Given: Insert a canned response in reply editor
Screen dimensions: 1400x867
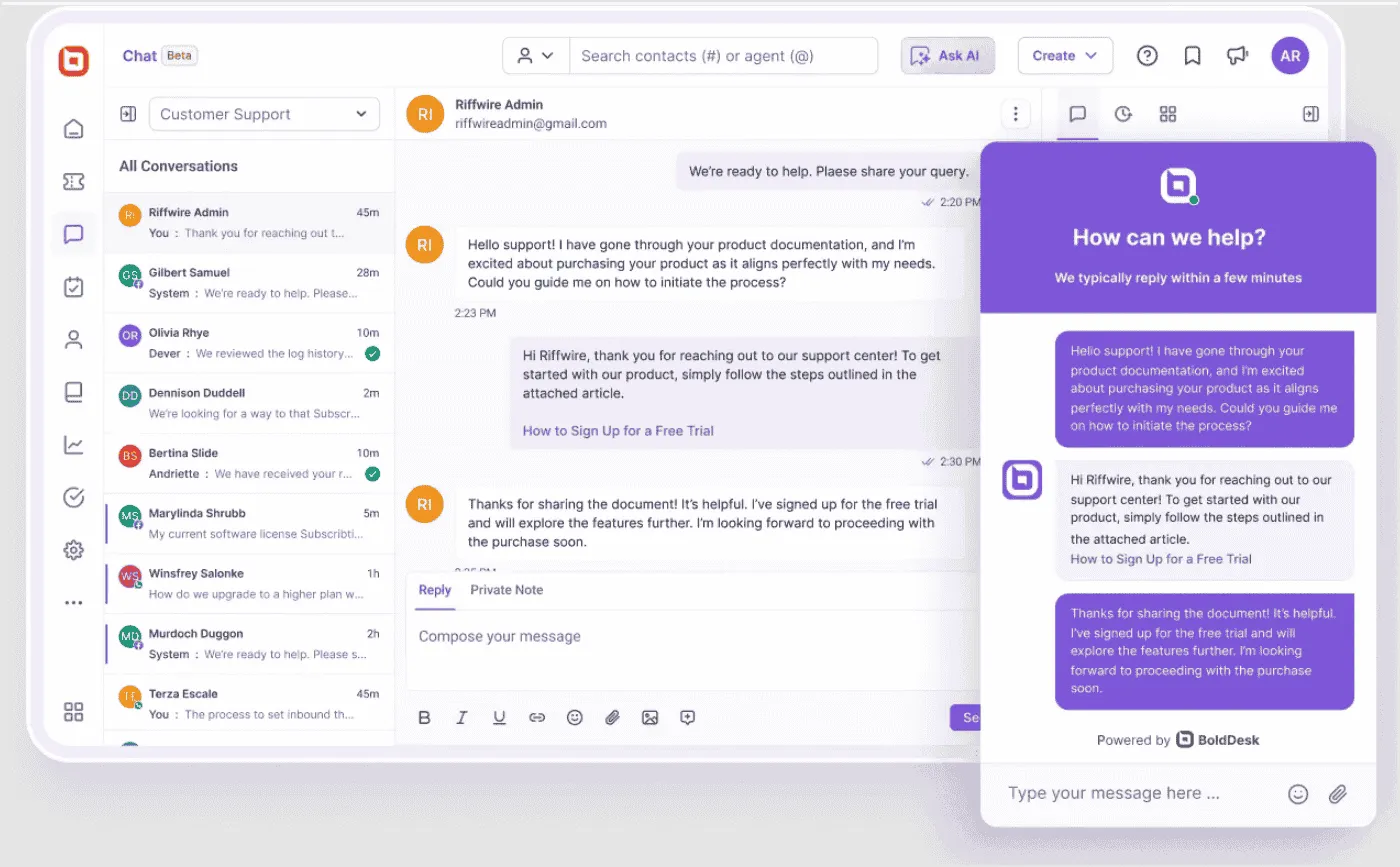Looking at the screenshot, I should 687,717.
